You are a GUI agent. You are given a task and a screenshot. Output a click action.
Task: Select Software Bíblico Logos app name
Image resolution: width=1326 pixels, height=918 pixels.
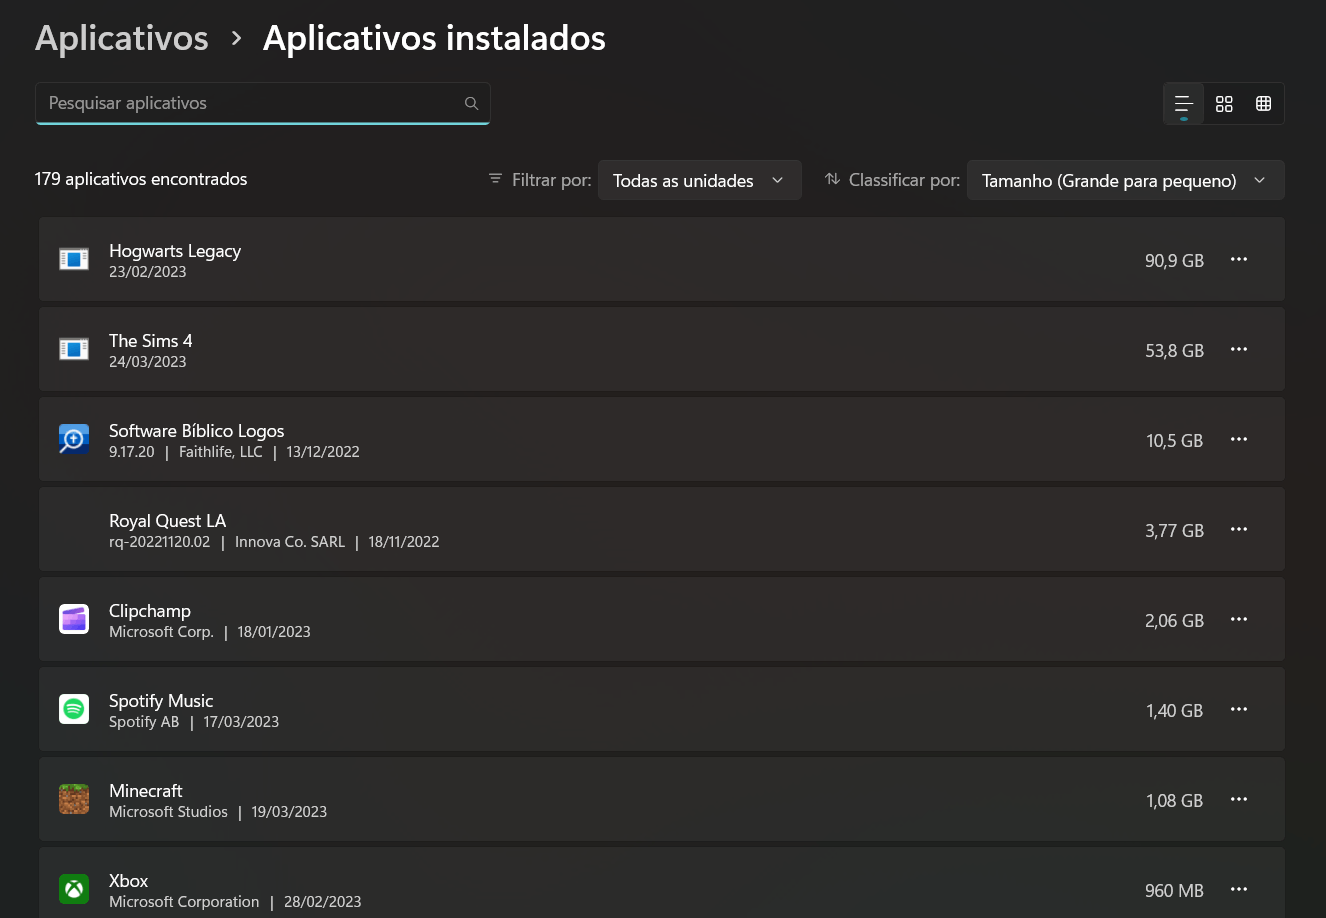pos(197,431)
